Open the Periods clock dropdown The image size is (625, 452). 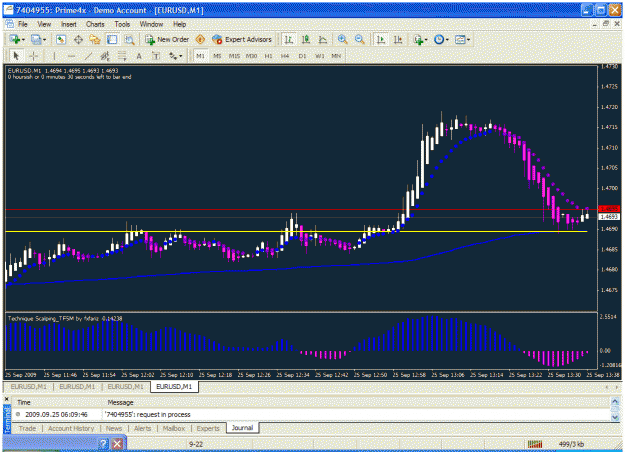441,39
